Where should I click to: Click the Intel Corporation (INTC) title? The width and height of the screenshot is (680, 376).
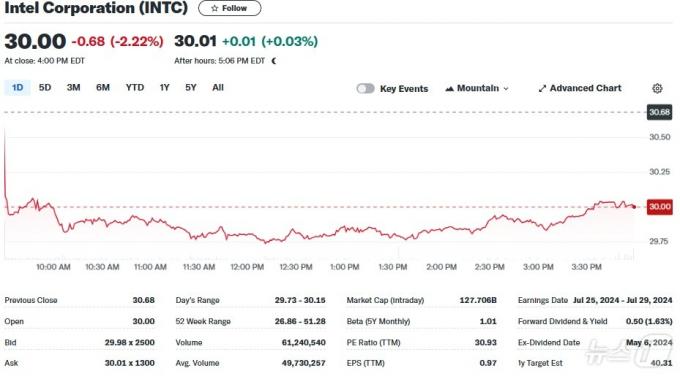(96, 8)
